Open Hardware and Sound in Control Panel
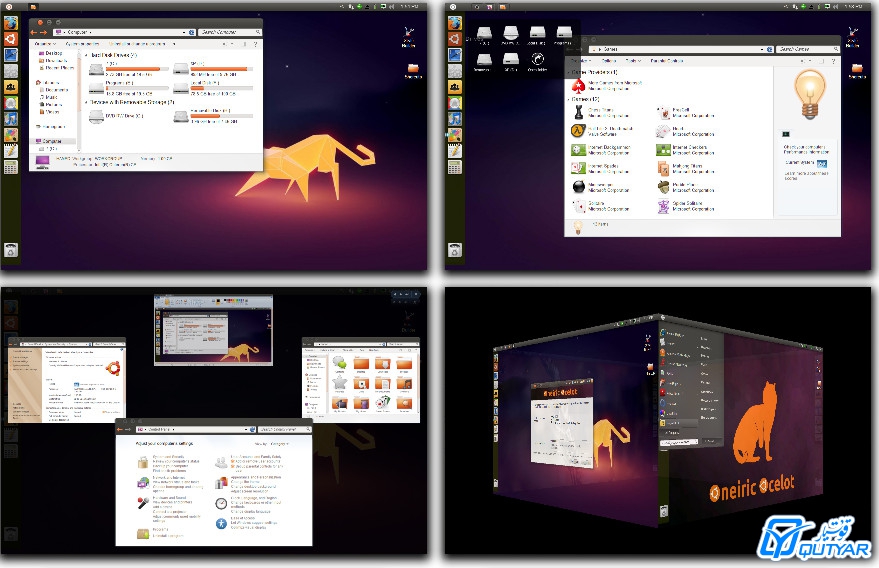The height and width of the screenshot is (568, 879). pyautogui.click(x=169, y=498)
